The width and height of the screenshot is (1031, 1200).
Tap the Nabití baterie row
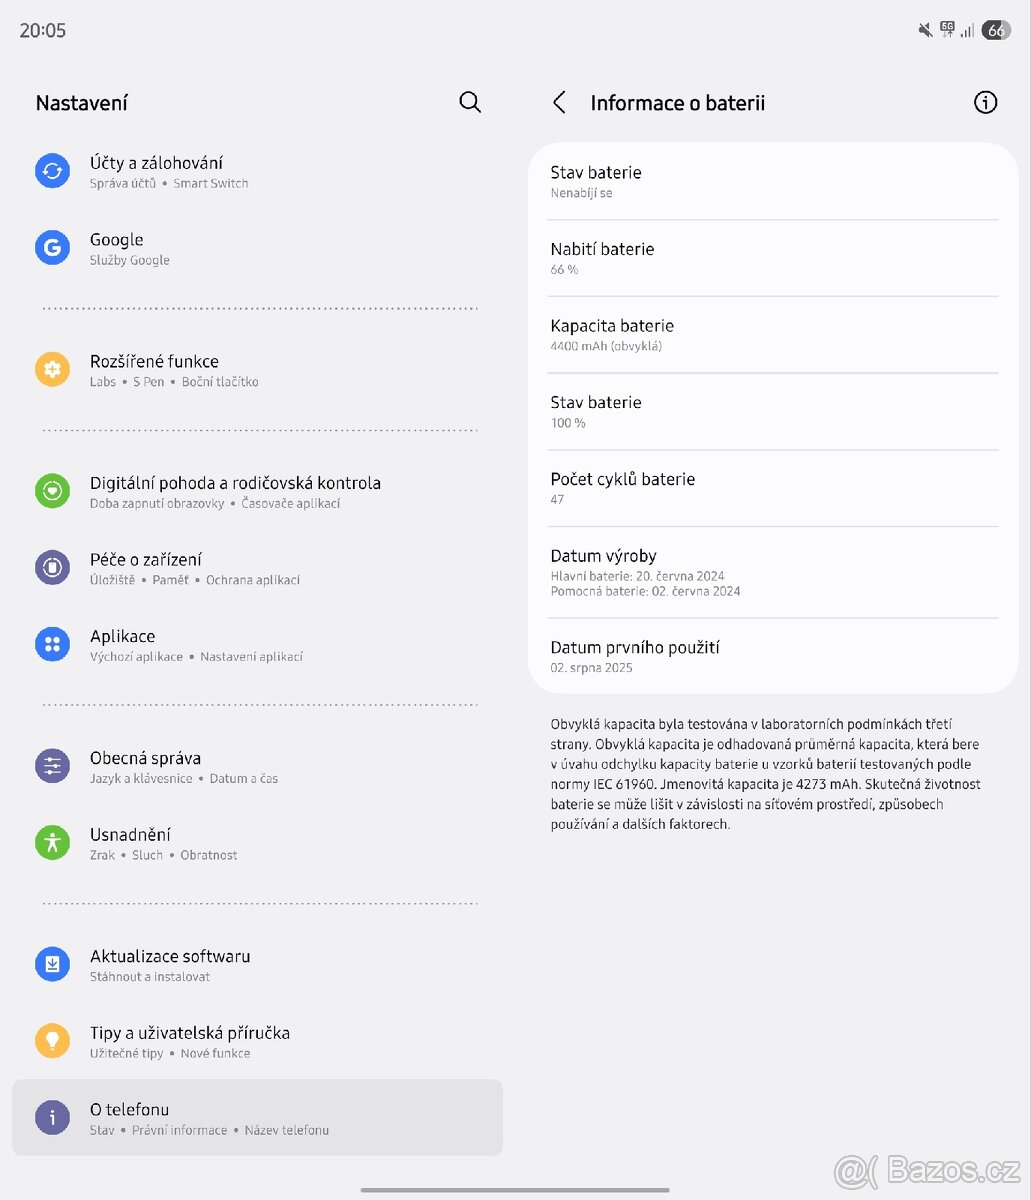pos(772,257)
